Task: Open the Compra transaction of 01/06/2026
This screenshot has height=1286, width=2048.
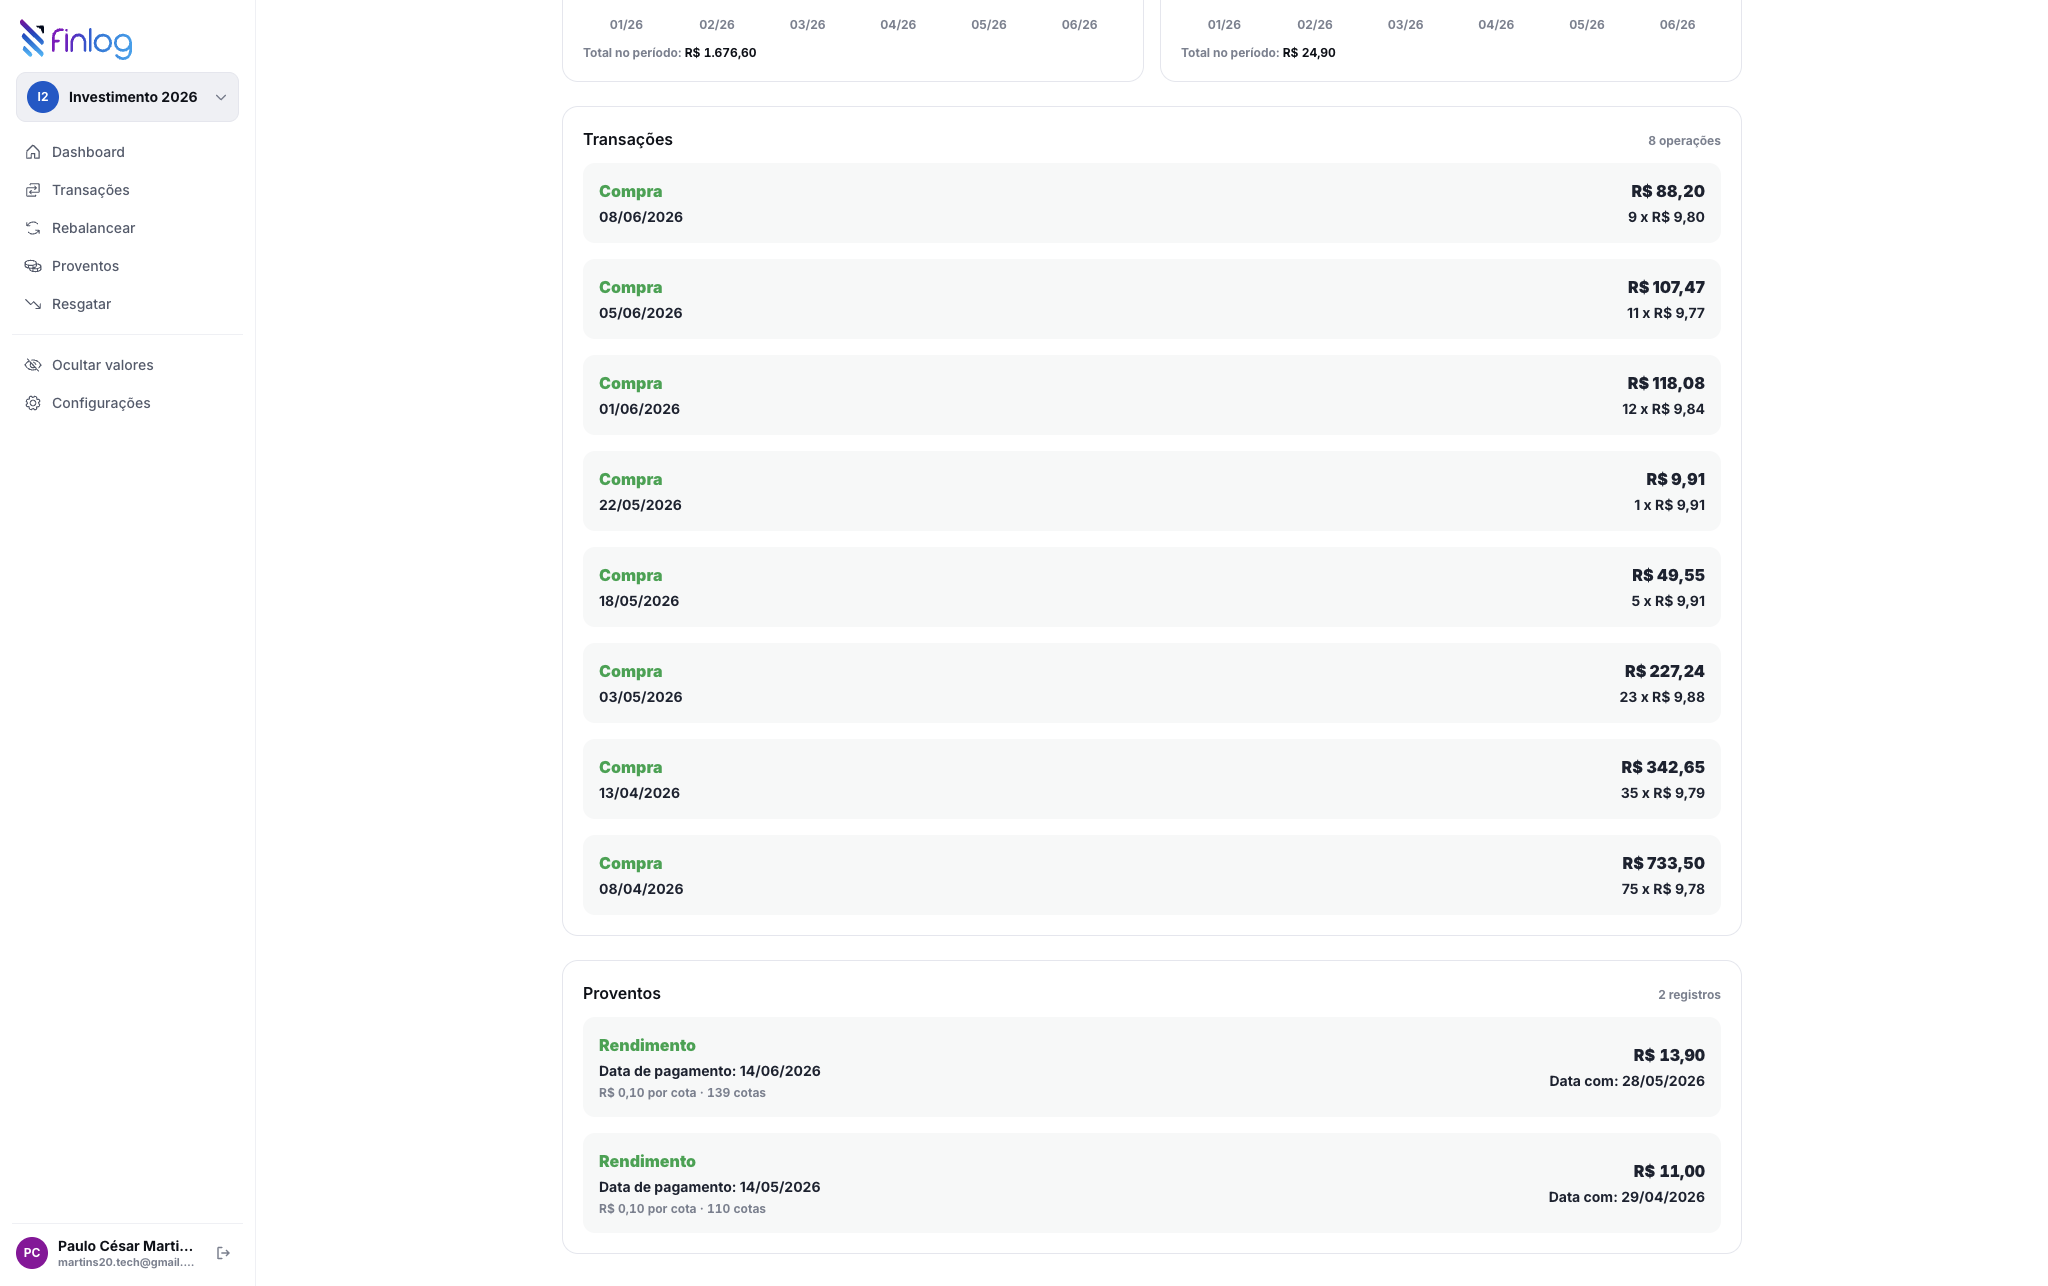Action: coord(1152,395)
